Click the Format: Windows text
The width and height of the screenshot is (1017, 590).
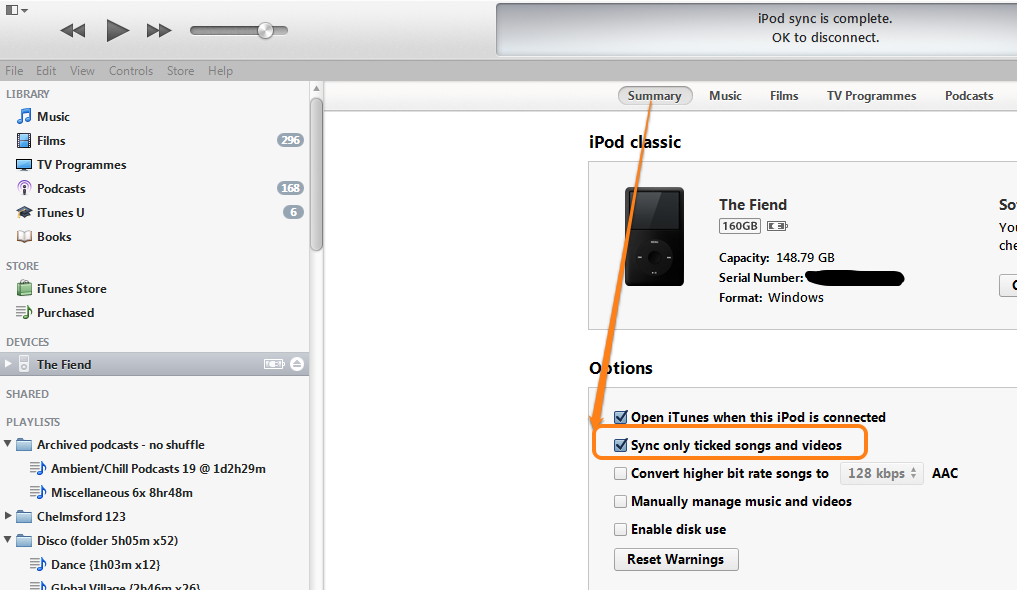tap(771, 298)
